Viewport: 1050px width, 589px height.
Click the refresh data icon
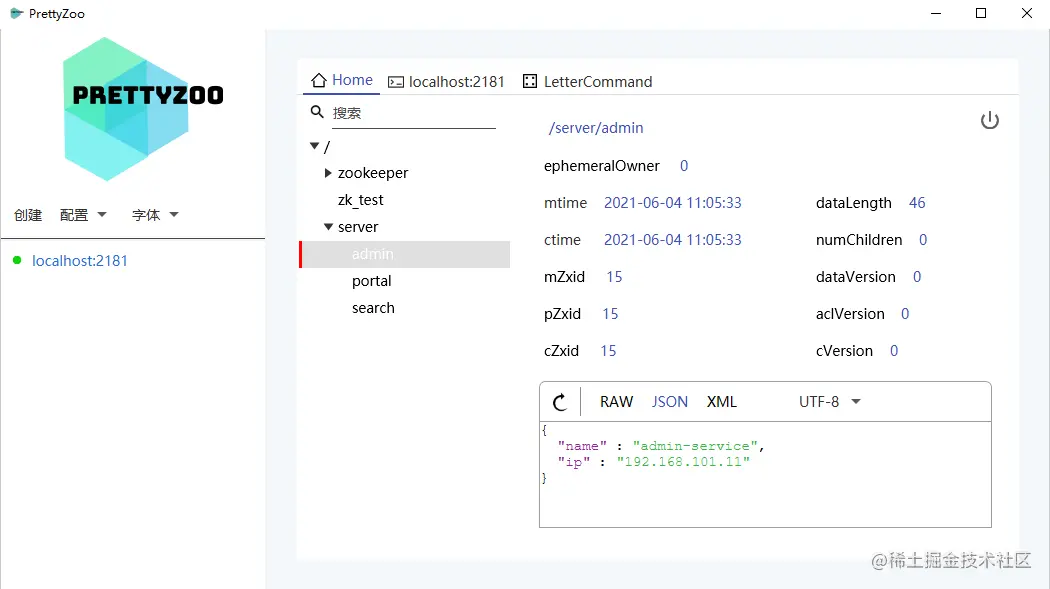point(560,402)
